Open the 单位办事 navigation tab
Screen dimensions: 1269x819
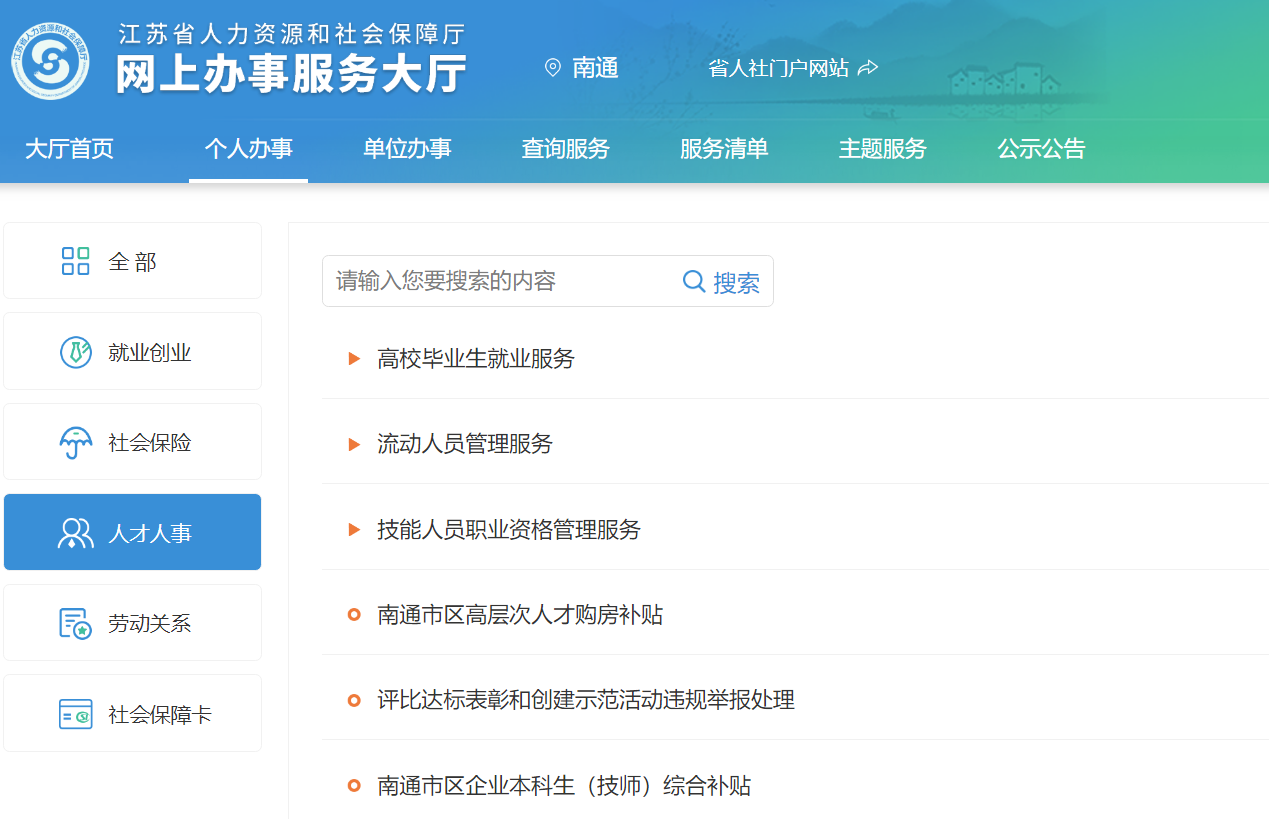point(407,149)
